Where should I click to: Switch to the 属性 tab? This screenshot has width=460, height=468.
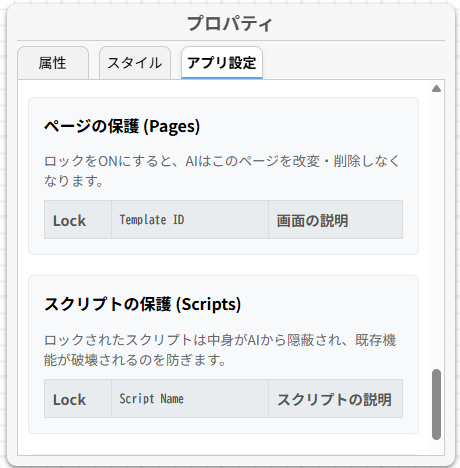click(x=53, y=63)
